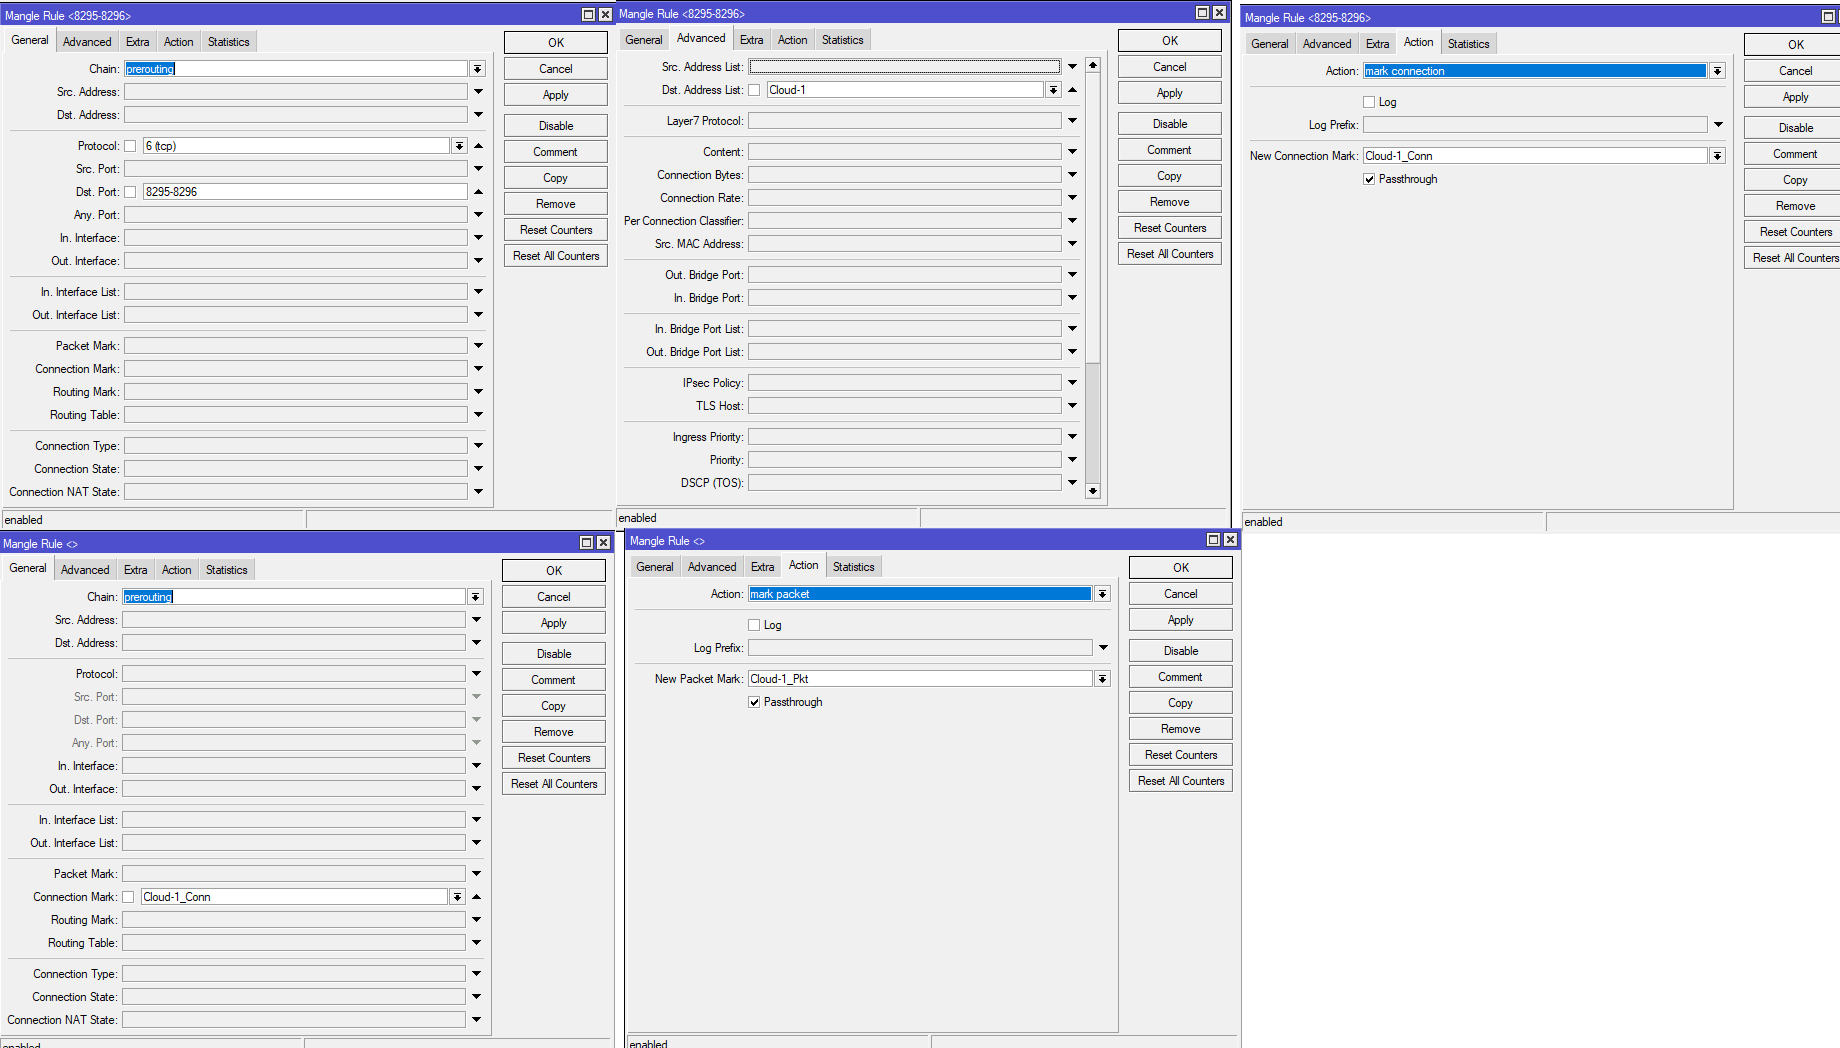Click Disable in mark connection window
The height and width of the screenshot is (1048, 1840).
coord(1796,128)
